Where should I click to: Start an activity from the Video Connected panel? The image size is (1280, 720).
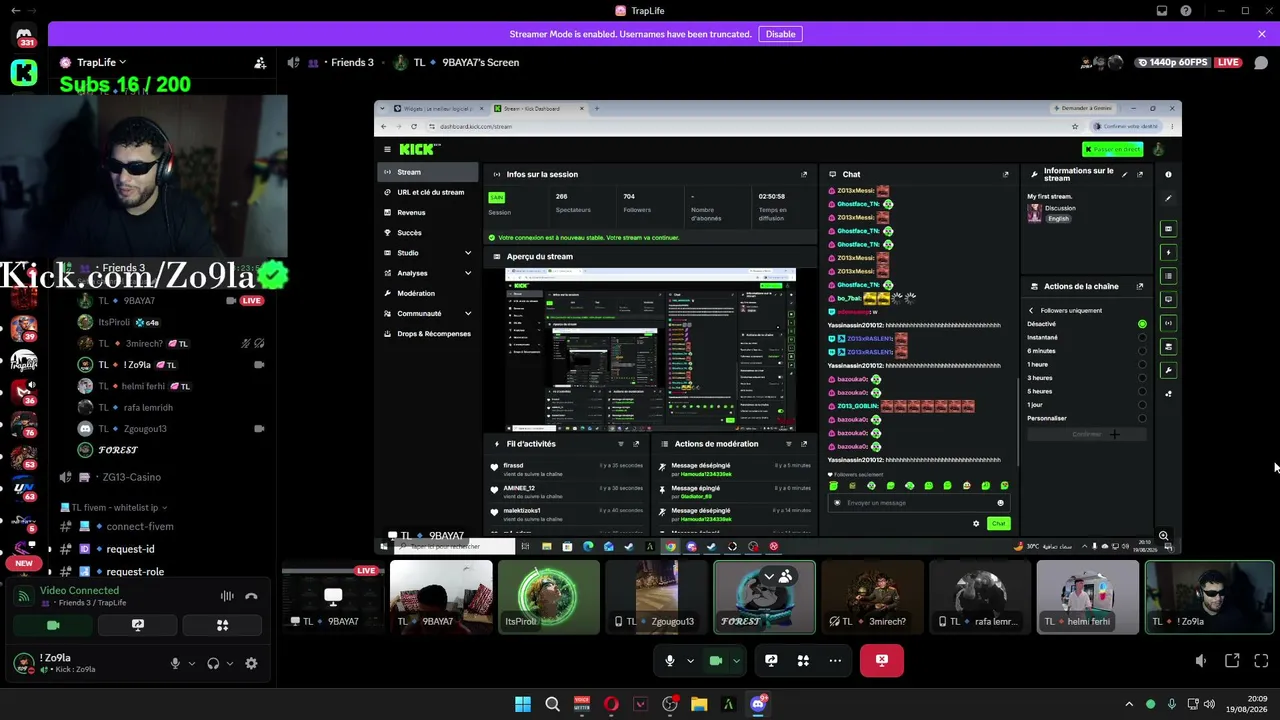(x=222, y=625)
